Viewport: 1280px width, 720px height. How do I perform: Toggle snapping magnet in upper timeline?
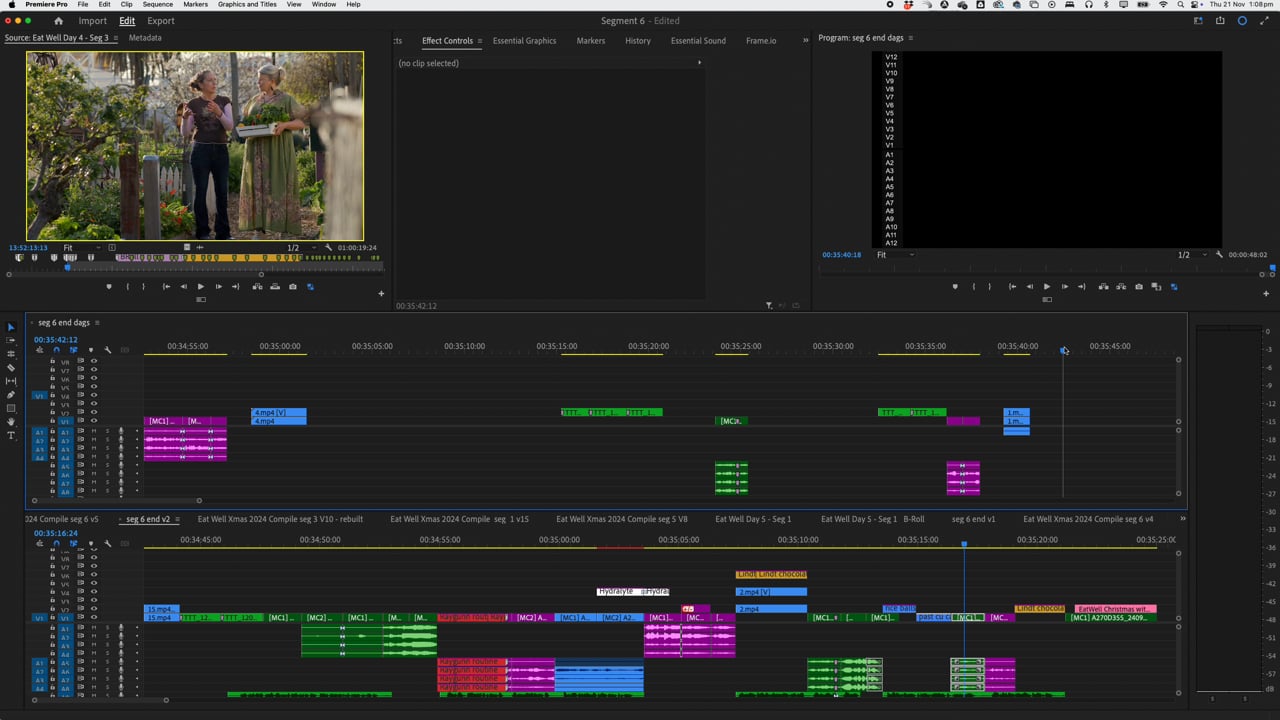click(56, 350)
